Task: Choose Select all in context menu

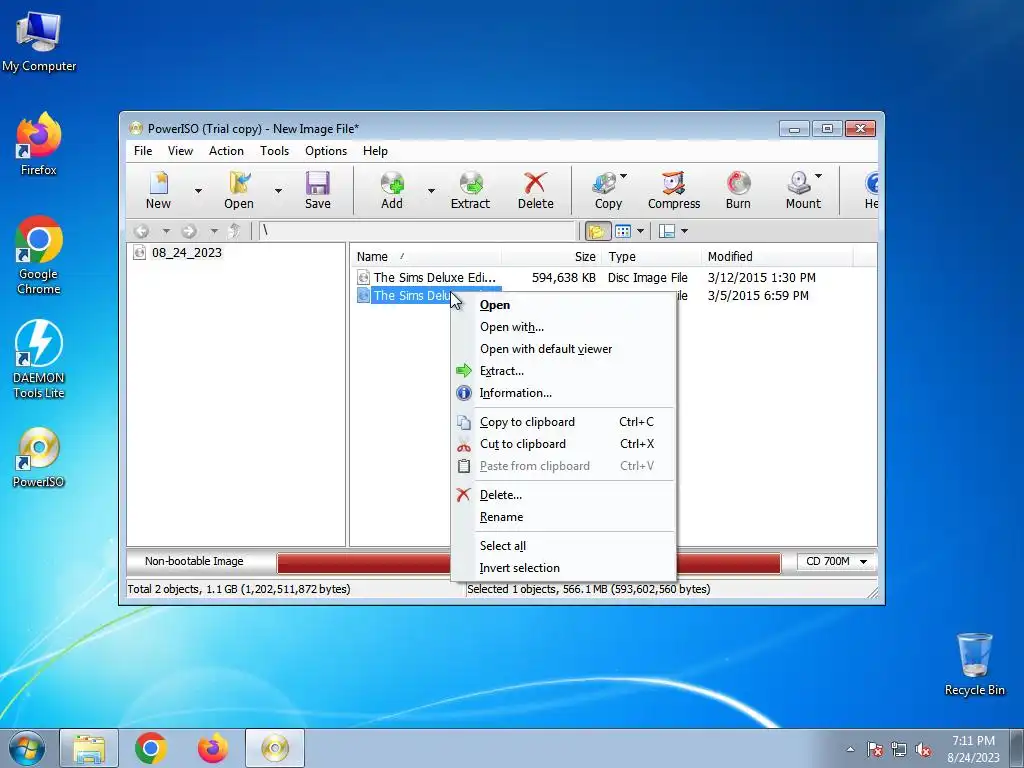Action: point(503,546)
